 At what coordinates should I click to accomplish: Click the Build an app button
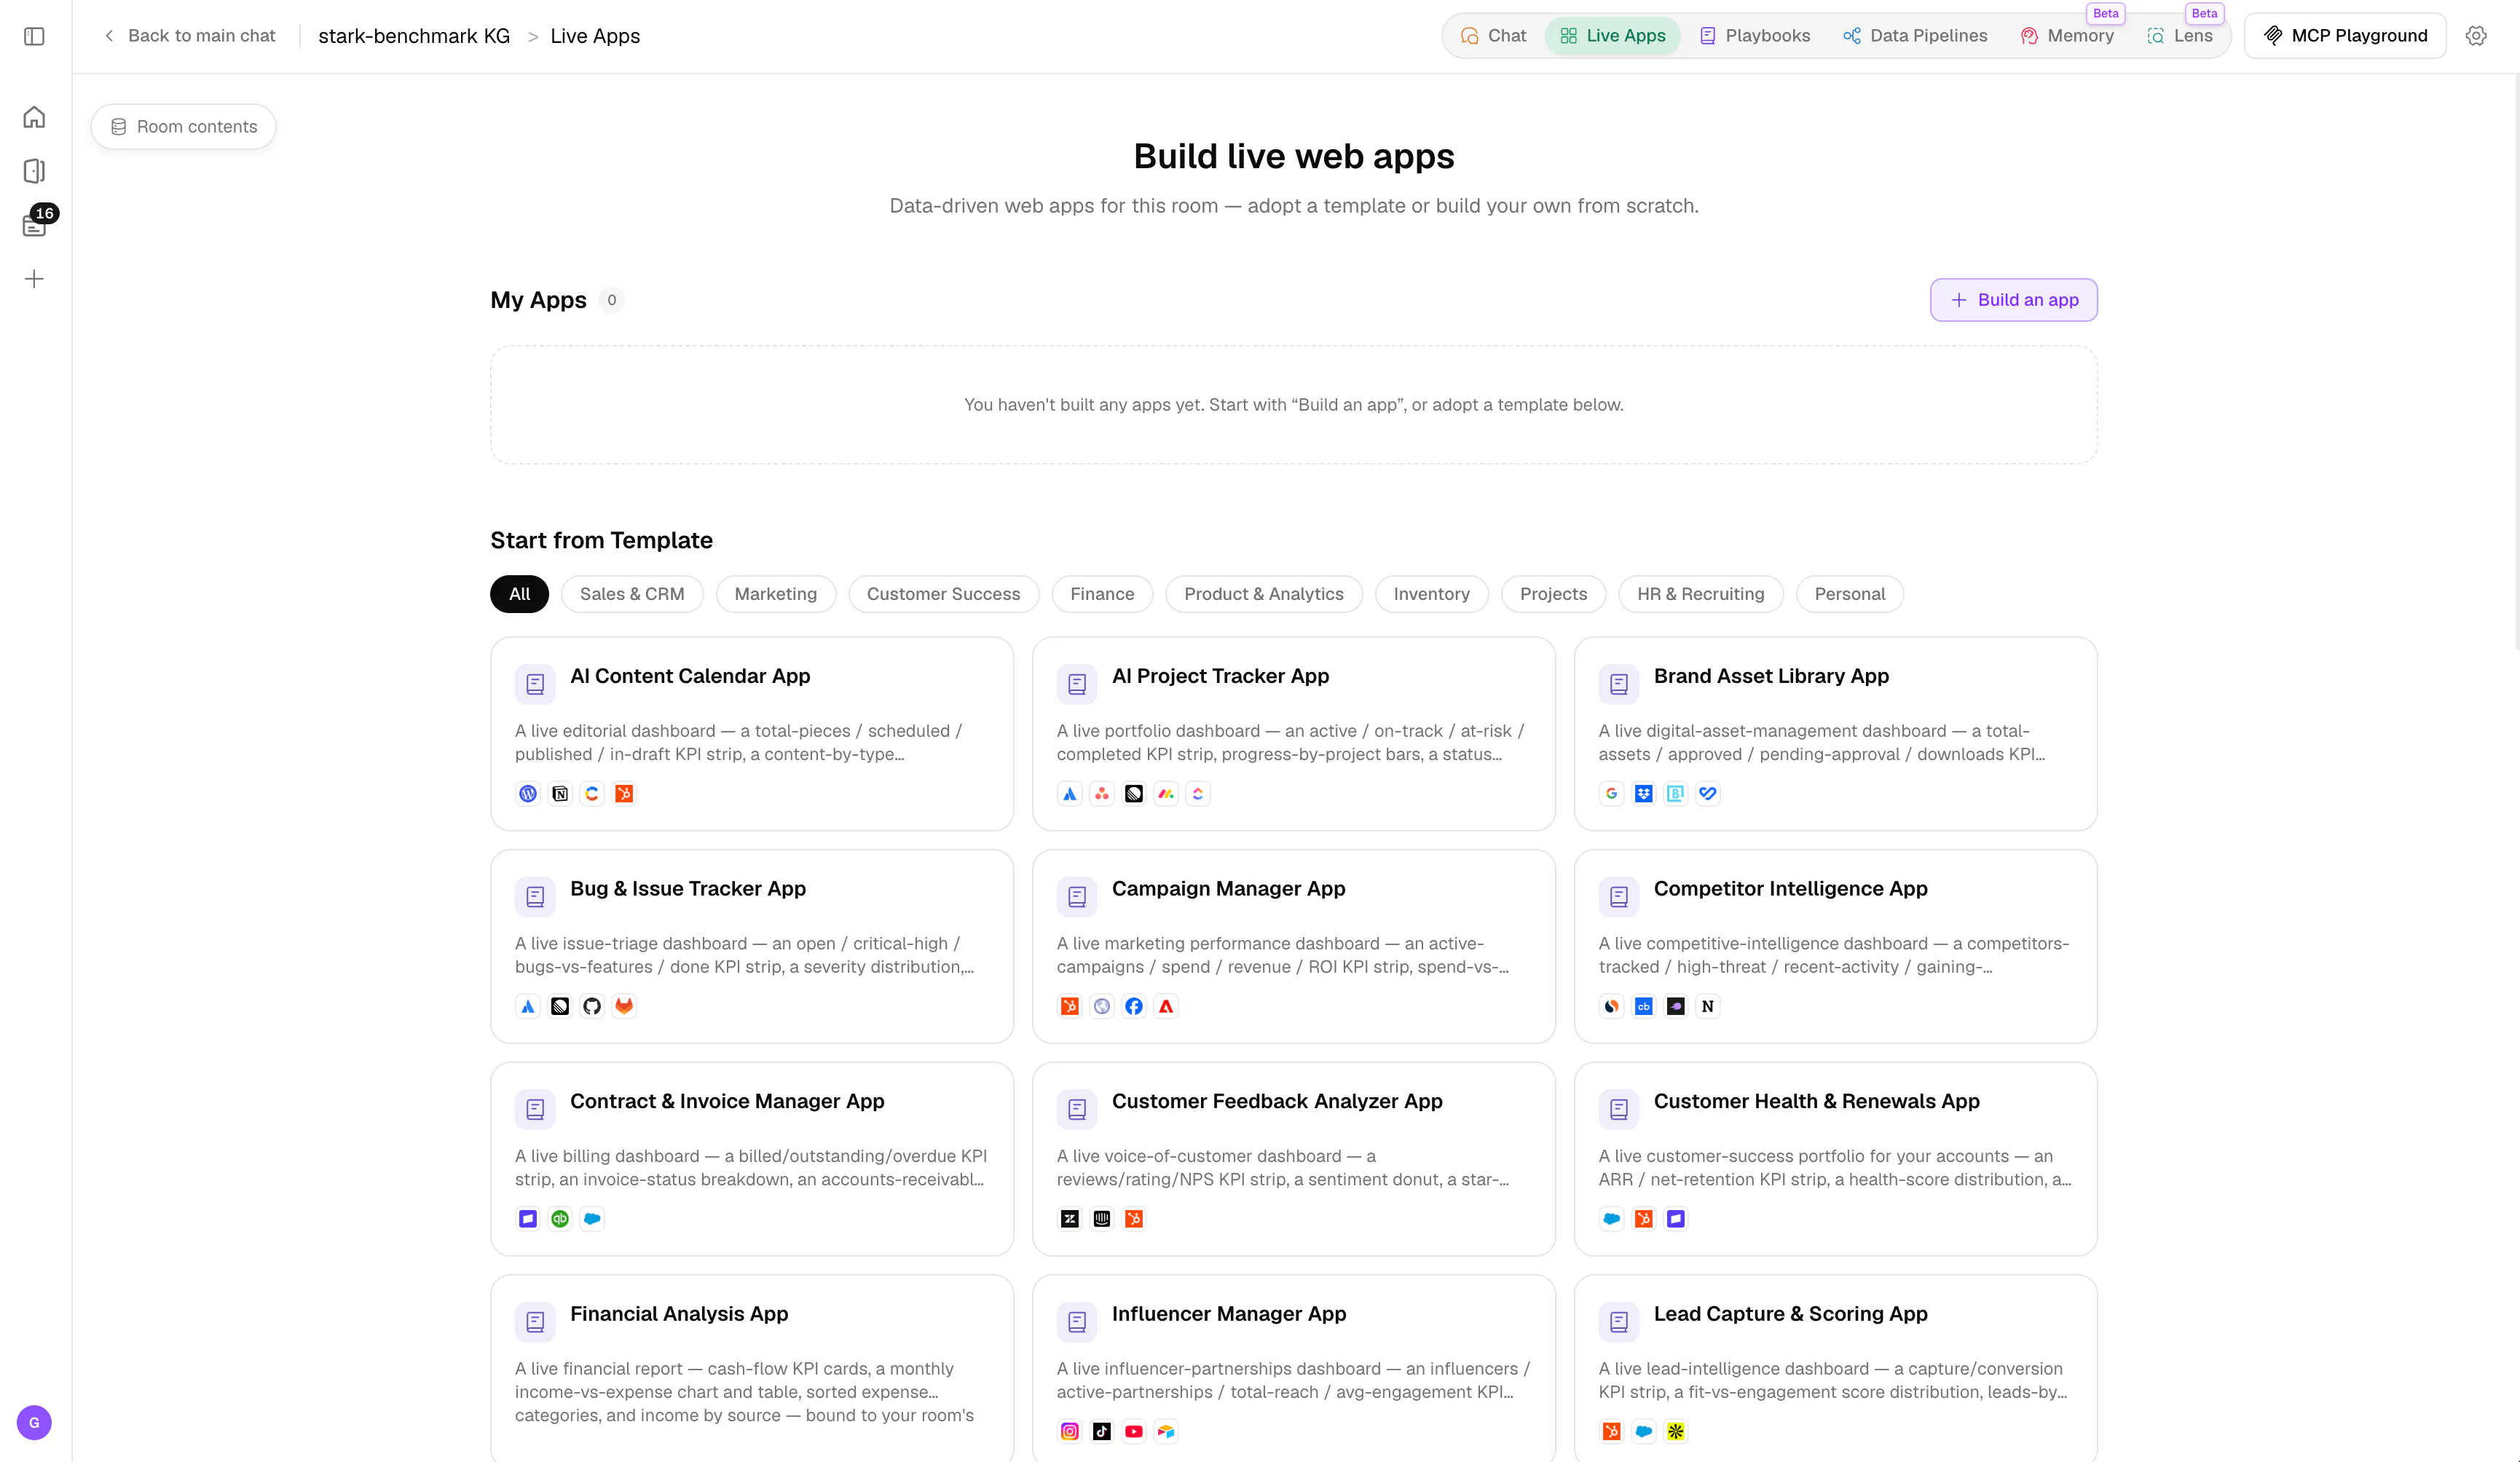pos(2013,300)
